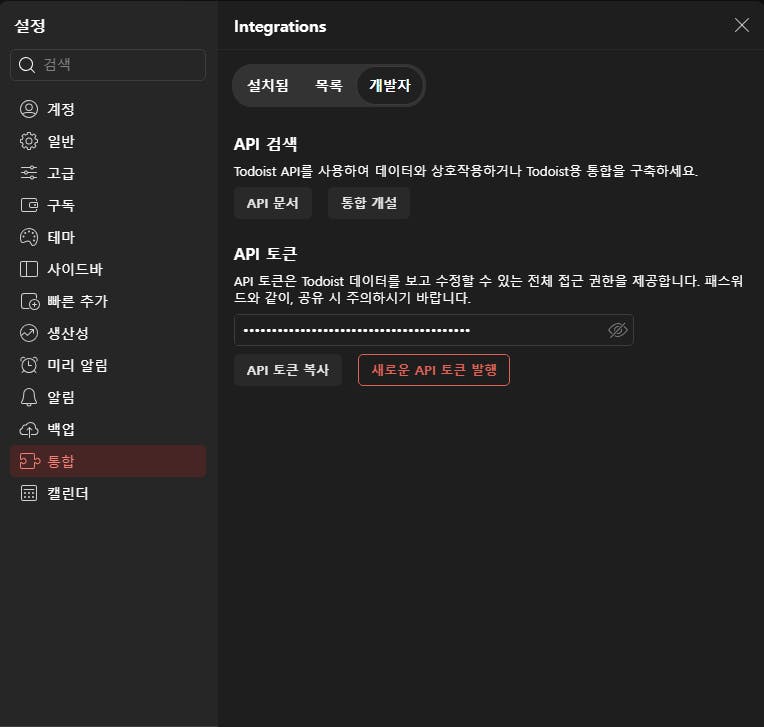Click the 계정 account profile icon
764x727 pixels.
[29, 109]
